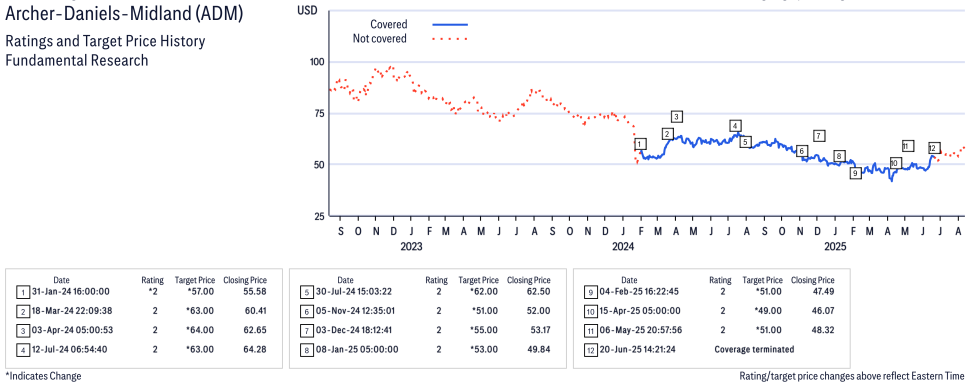Click the date 08-Jan-25 05:00:00

point(356,349)
